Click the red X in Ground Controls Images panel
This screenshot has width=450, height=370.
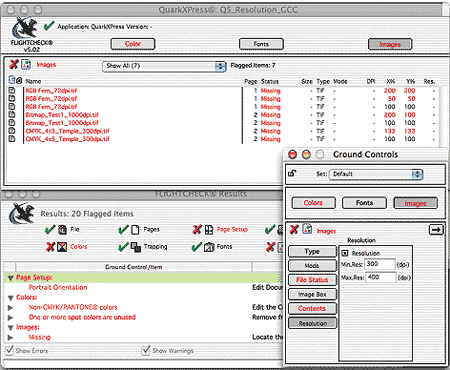pos(294,229)
